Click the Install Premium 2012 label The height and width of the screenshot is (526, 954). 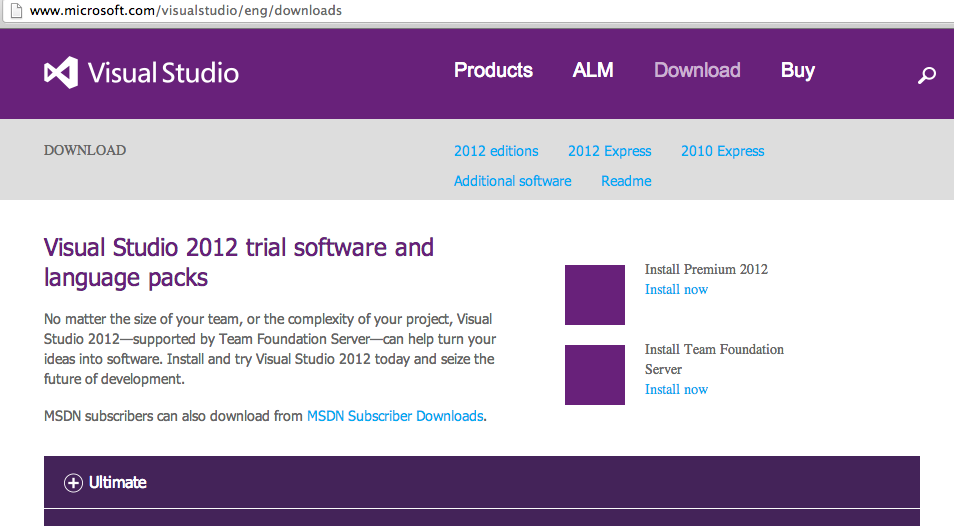[x=706, y=269]
